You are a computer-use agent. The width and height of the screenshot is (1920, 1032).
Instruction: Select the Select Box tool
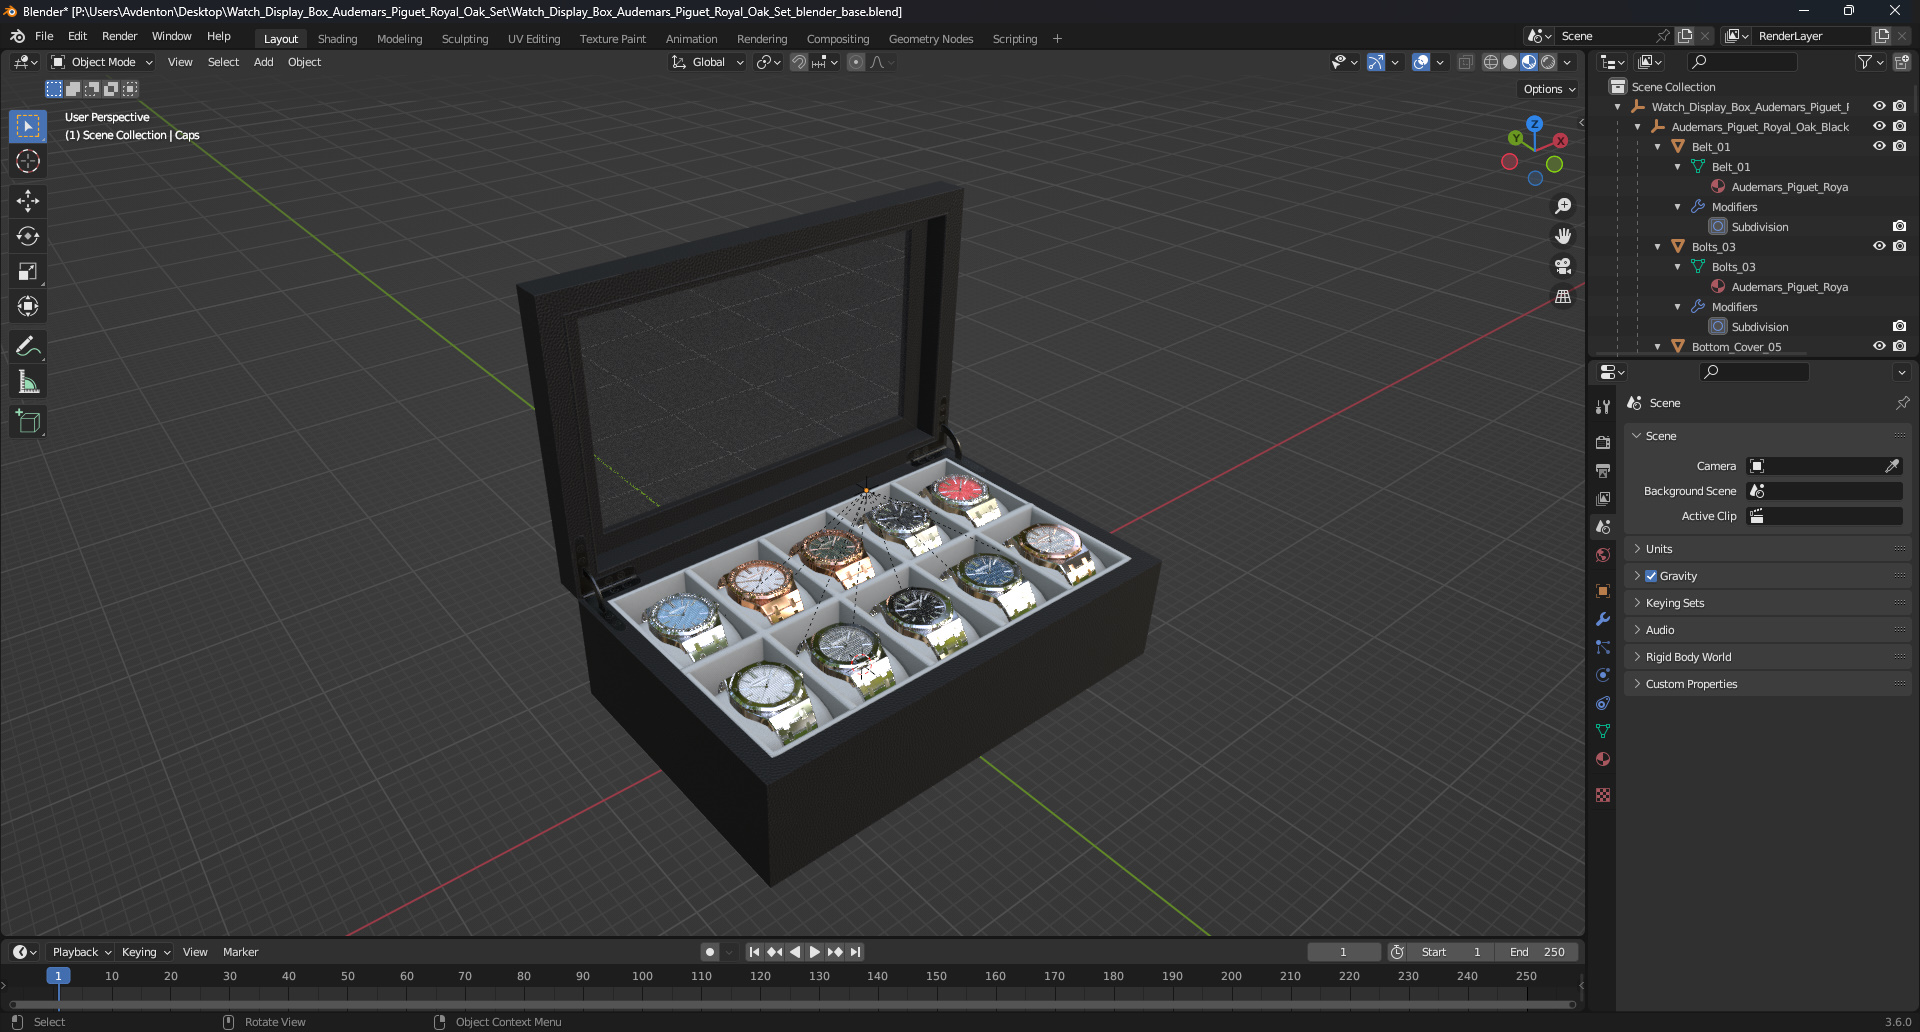point(28,126)
